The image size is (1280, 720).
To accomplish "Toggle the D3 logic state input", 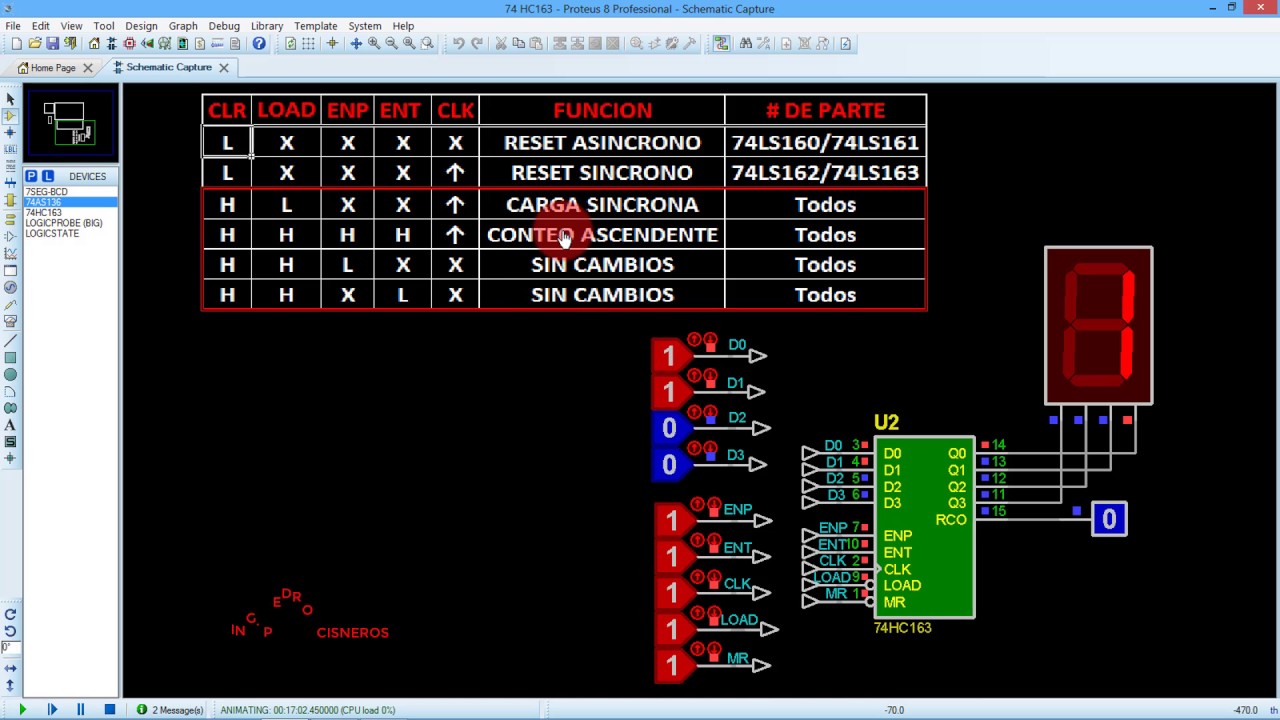I will pyautogui.click(x=670, y=464).
